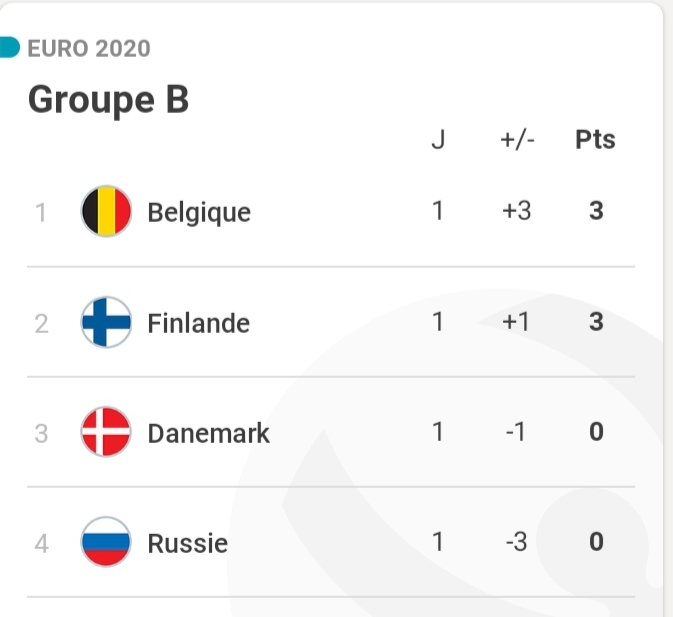
Task: Click Belgique's +3 goal difference
Action: coord(517,212)
